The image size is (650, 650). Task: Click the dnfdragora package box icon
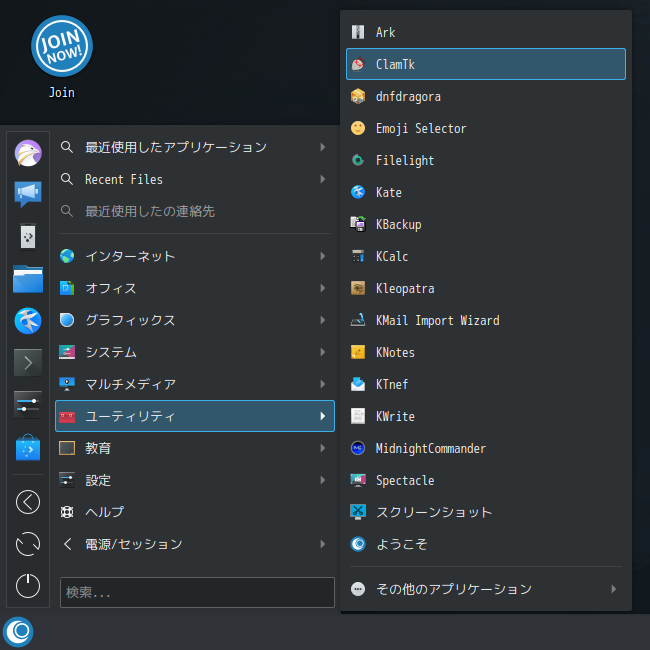358,96
